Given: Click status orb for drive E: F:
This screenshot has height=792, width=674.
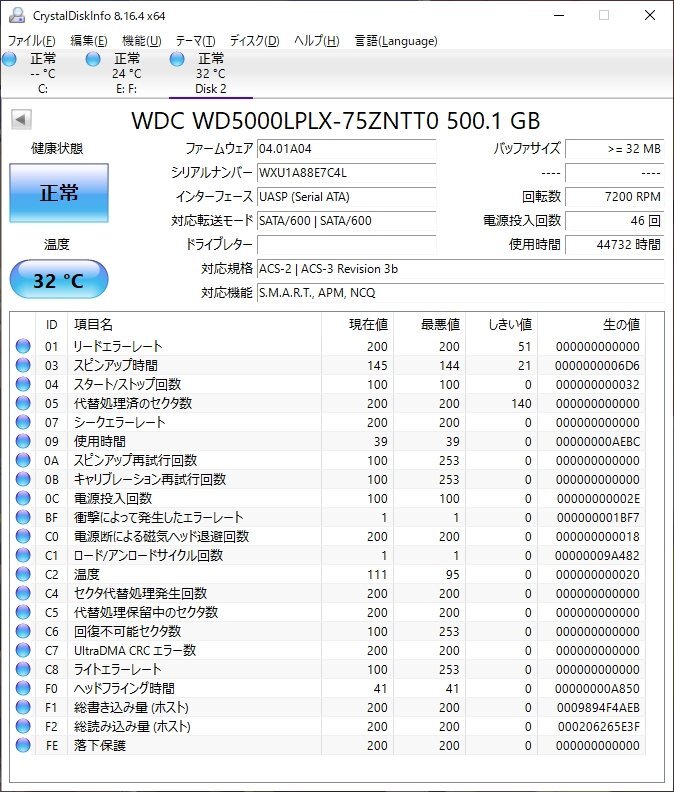Looking at the screenshot, I should [93, 59].
